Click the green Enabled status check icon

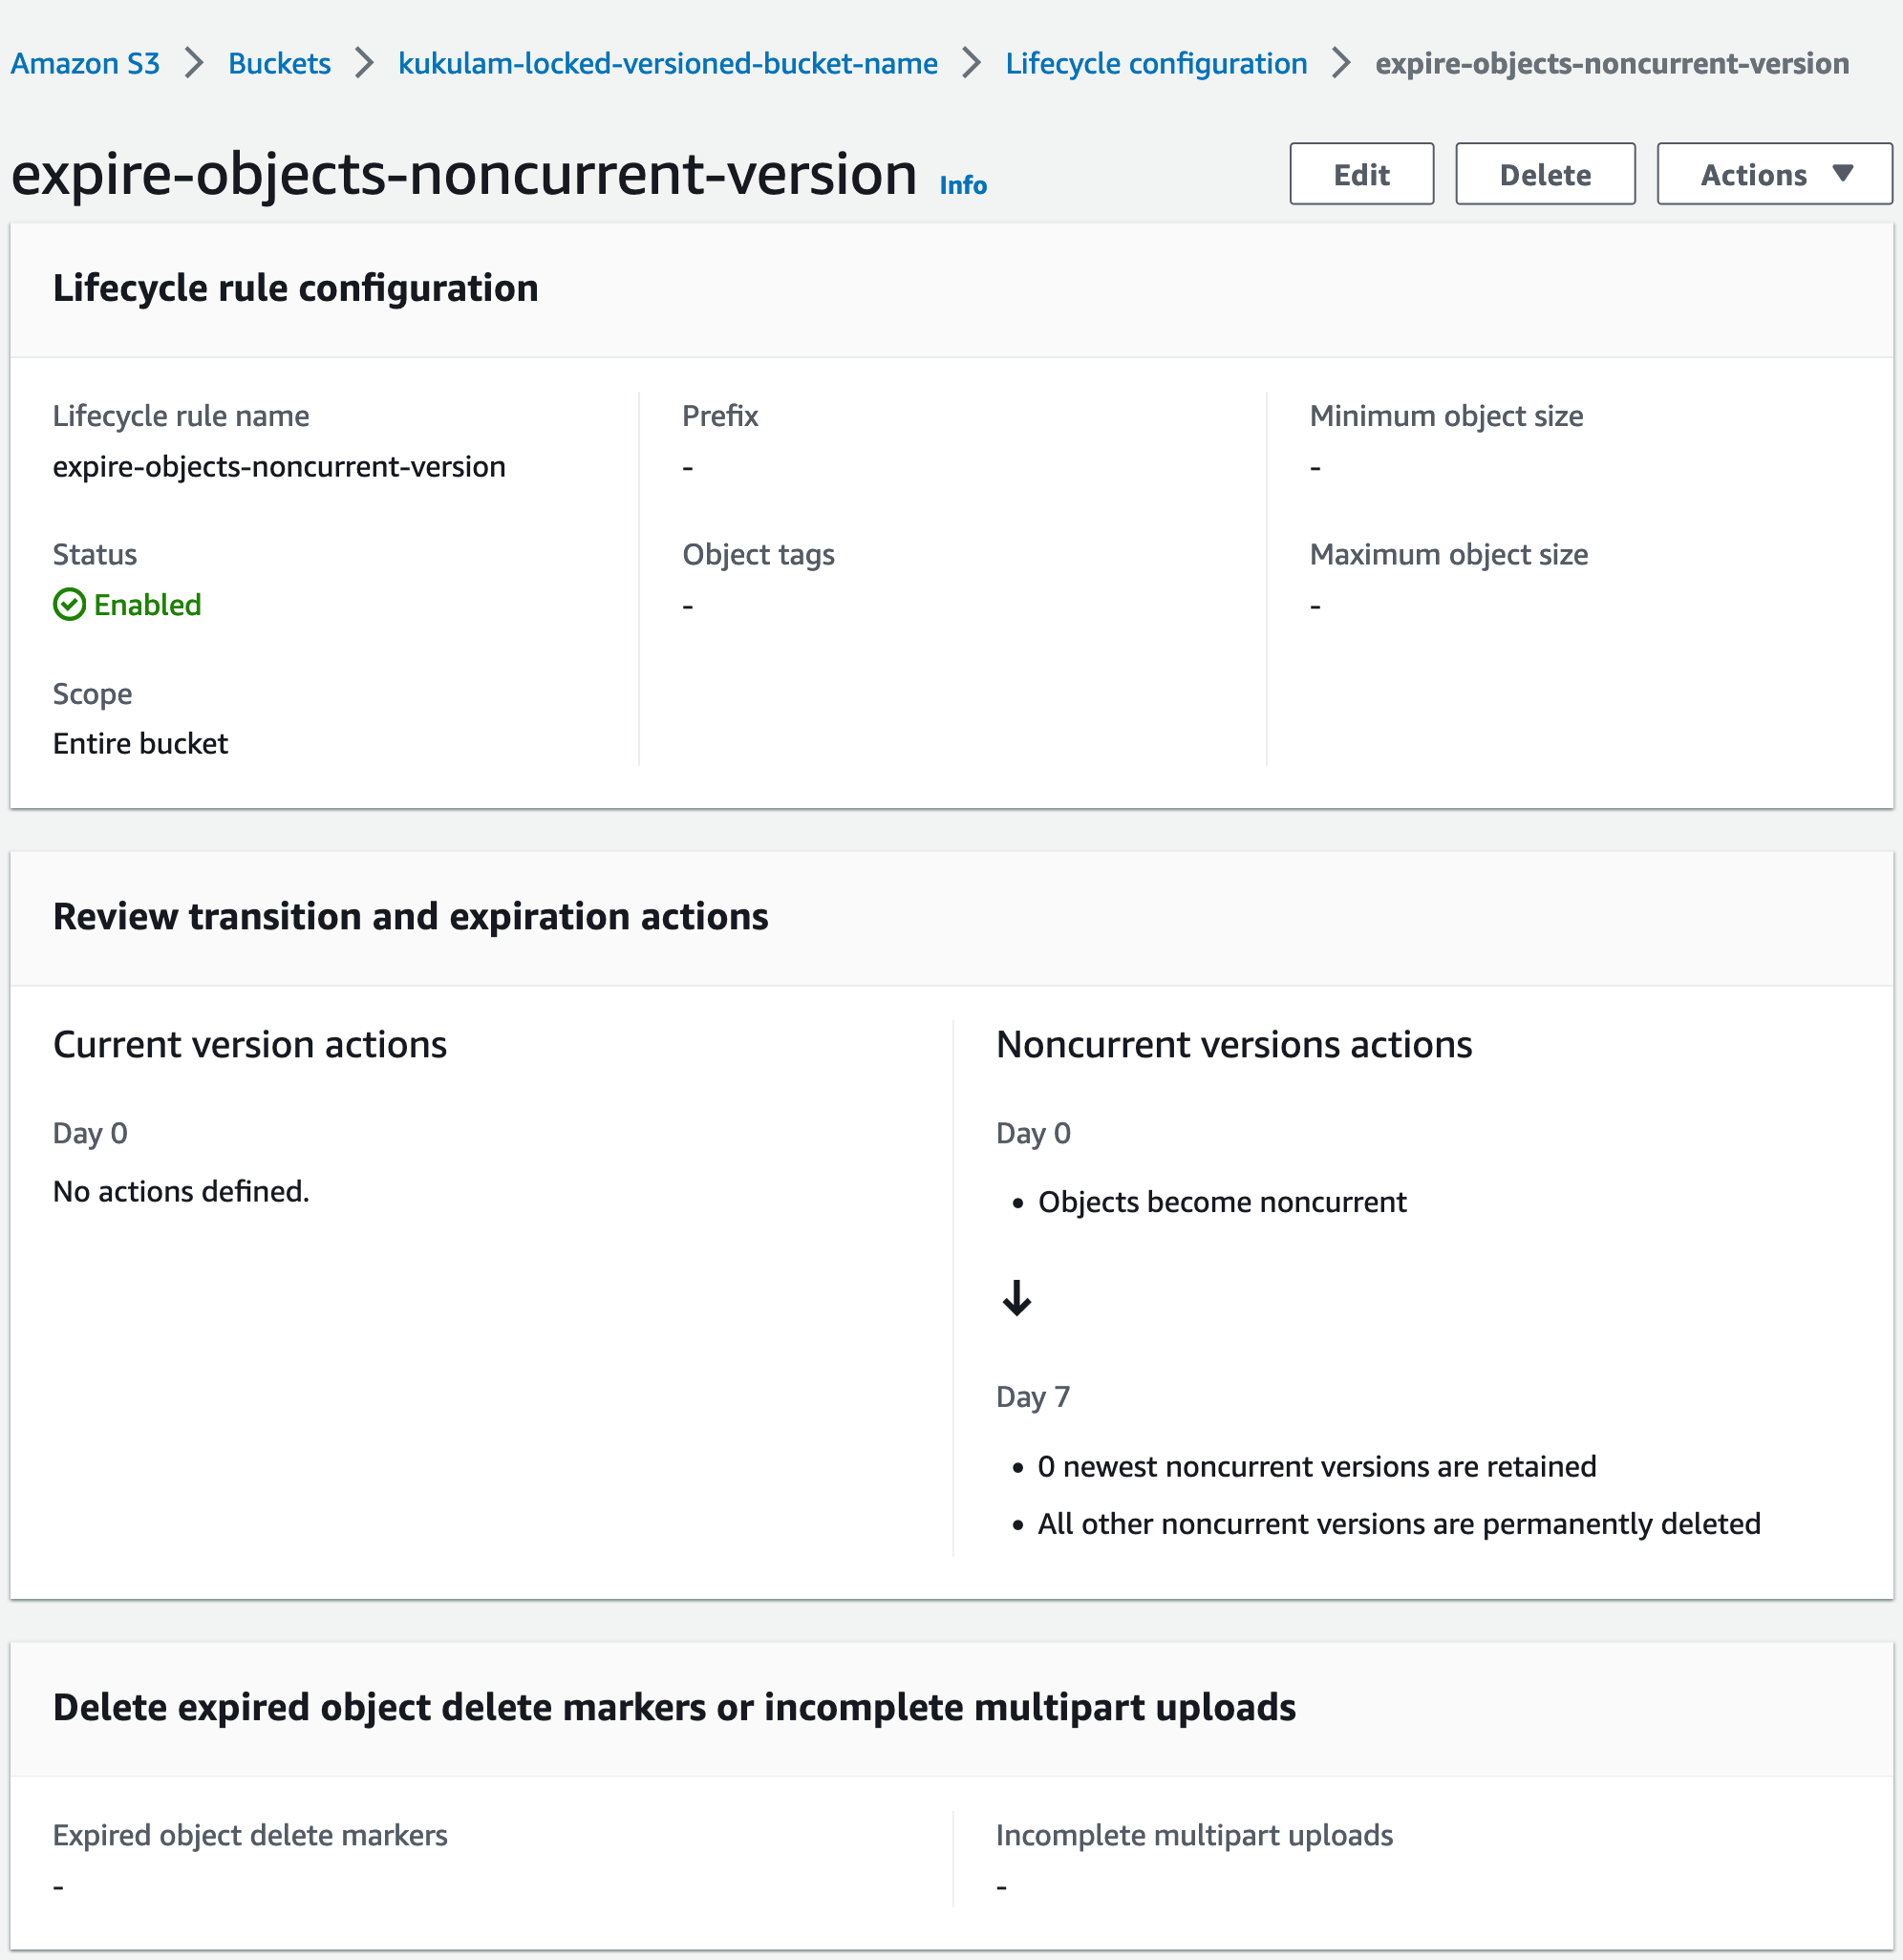[69, 604]
